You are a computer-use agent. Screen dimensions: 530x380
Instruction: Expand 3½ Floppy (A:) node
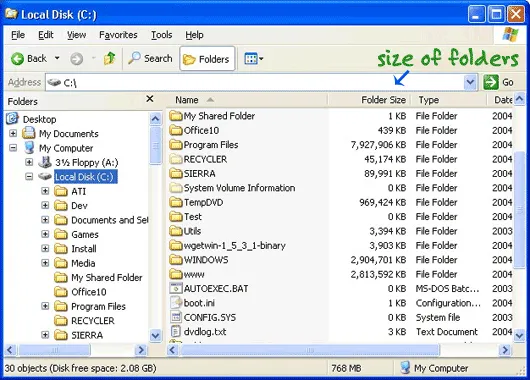point(29,162)
